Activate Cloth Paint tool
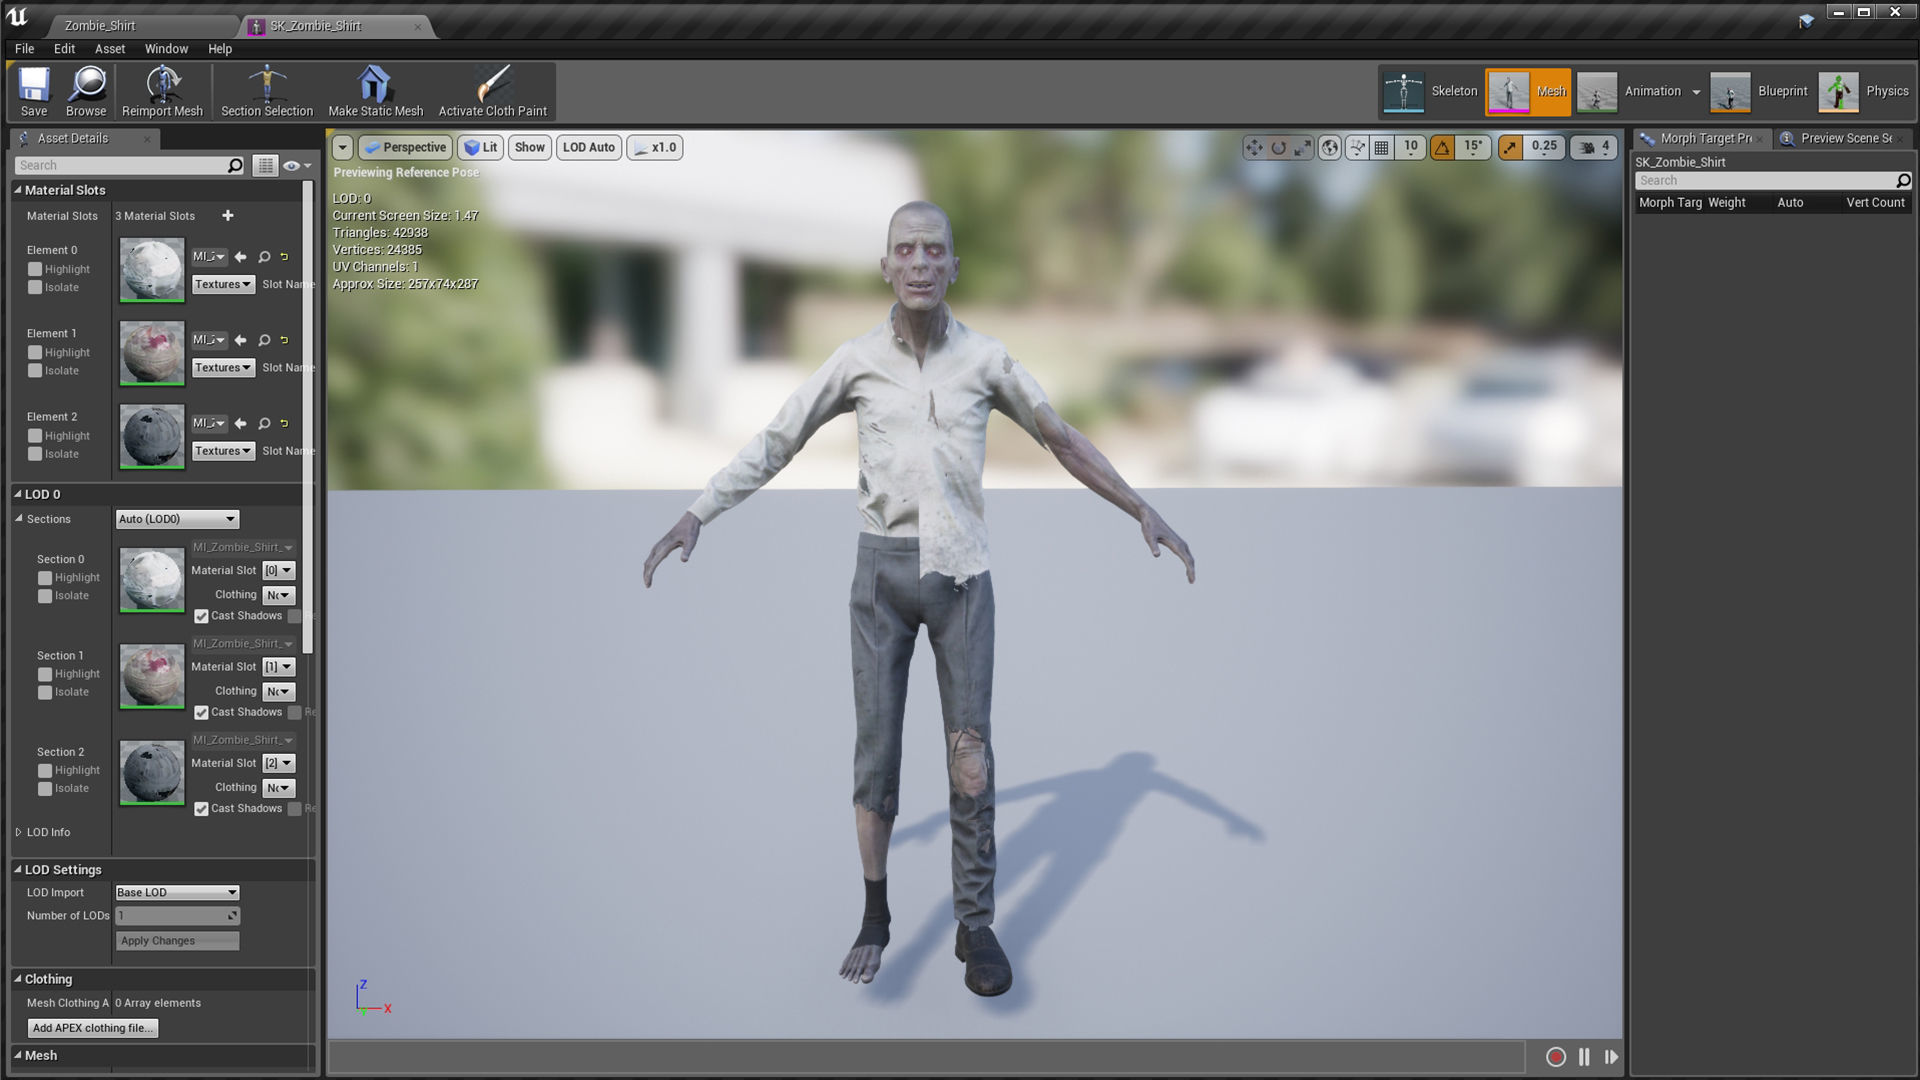The image size is (1920, 1080). (492, 91)
